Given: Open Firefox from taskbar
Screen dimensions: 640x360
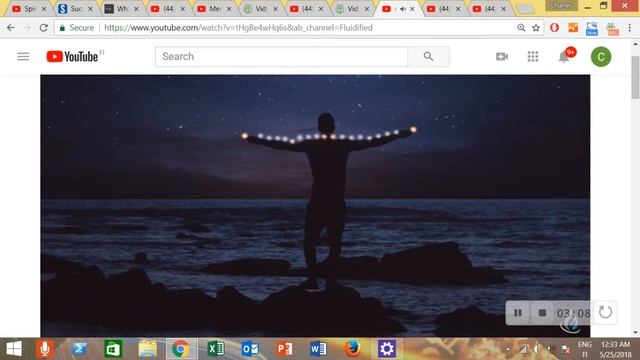Looking at the screenshot, I should coord(352,349).
